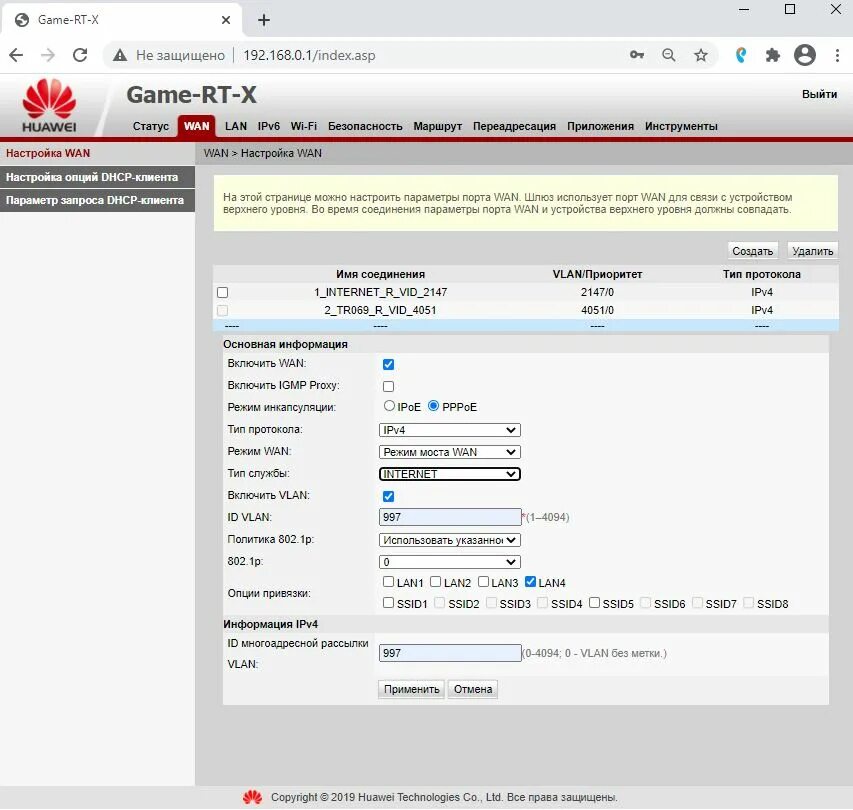Close the Game-RT-X tab
Viewport: 853px width, 810px height.
tap(226, 20)
